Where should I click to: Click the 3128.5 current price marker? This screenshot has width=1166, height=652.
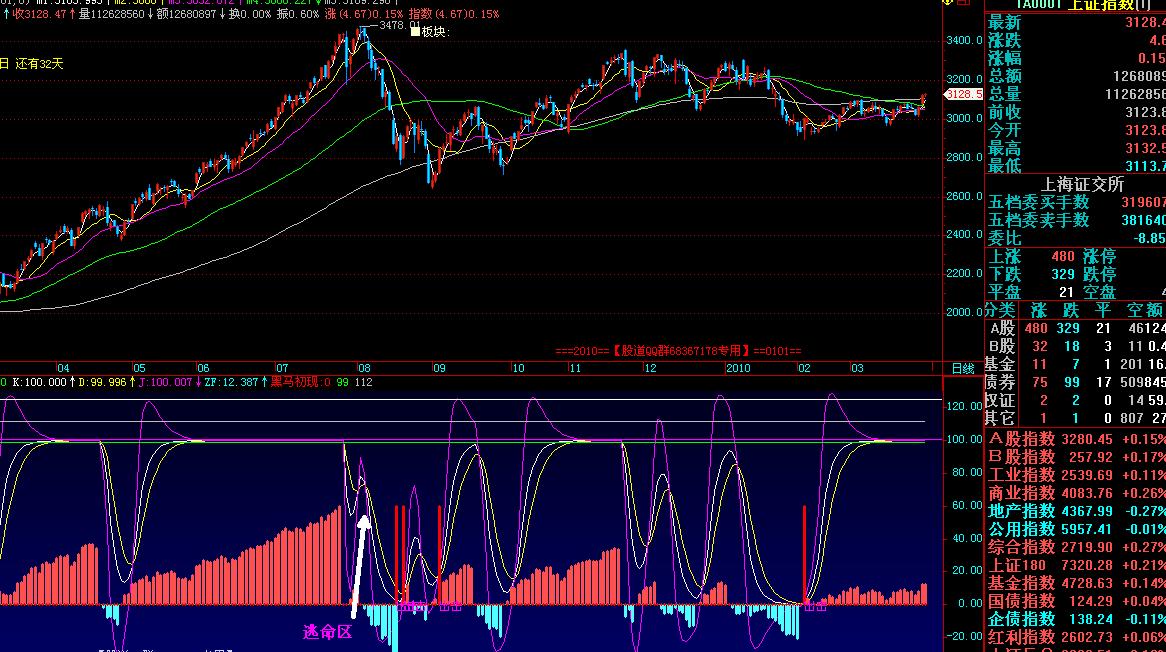963,94
